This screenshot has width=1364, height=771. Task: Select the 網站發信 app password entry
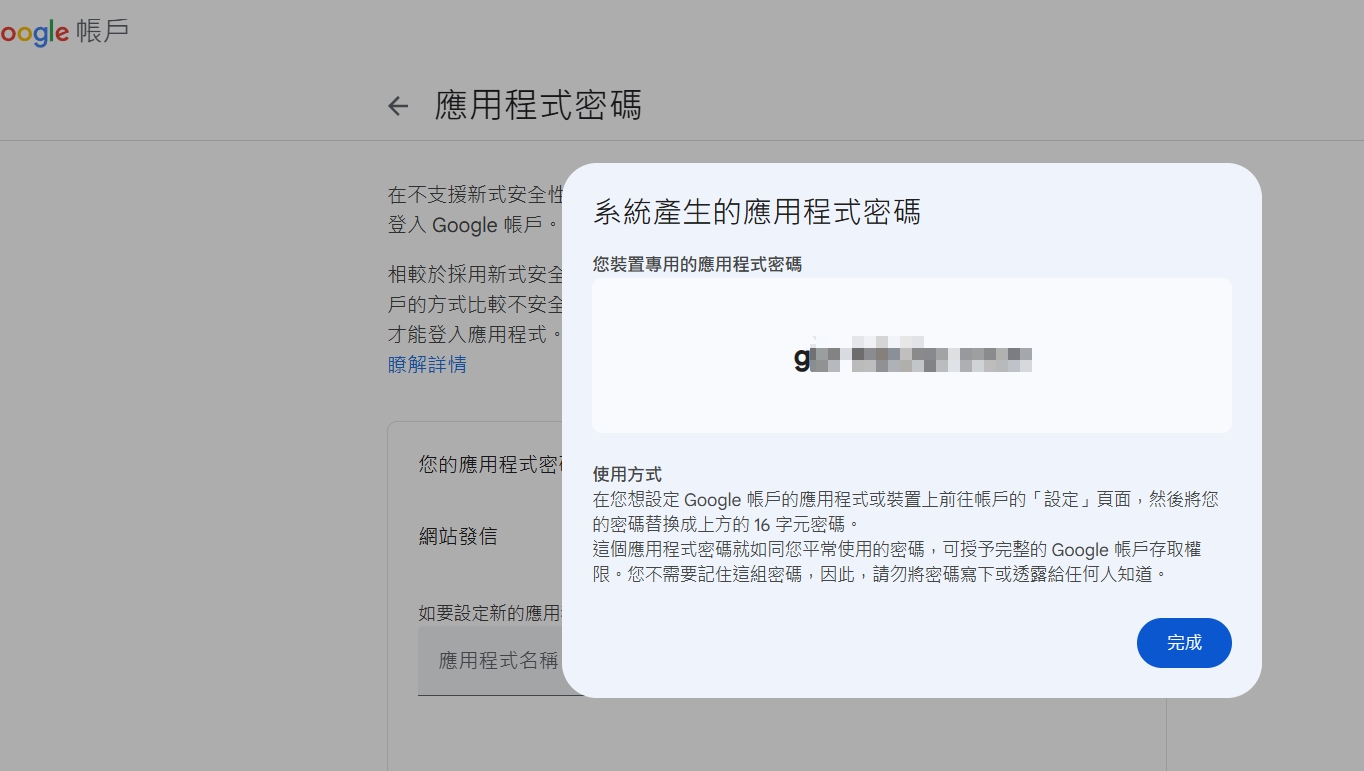[458, 536]
